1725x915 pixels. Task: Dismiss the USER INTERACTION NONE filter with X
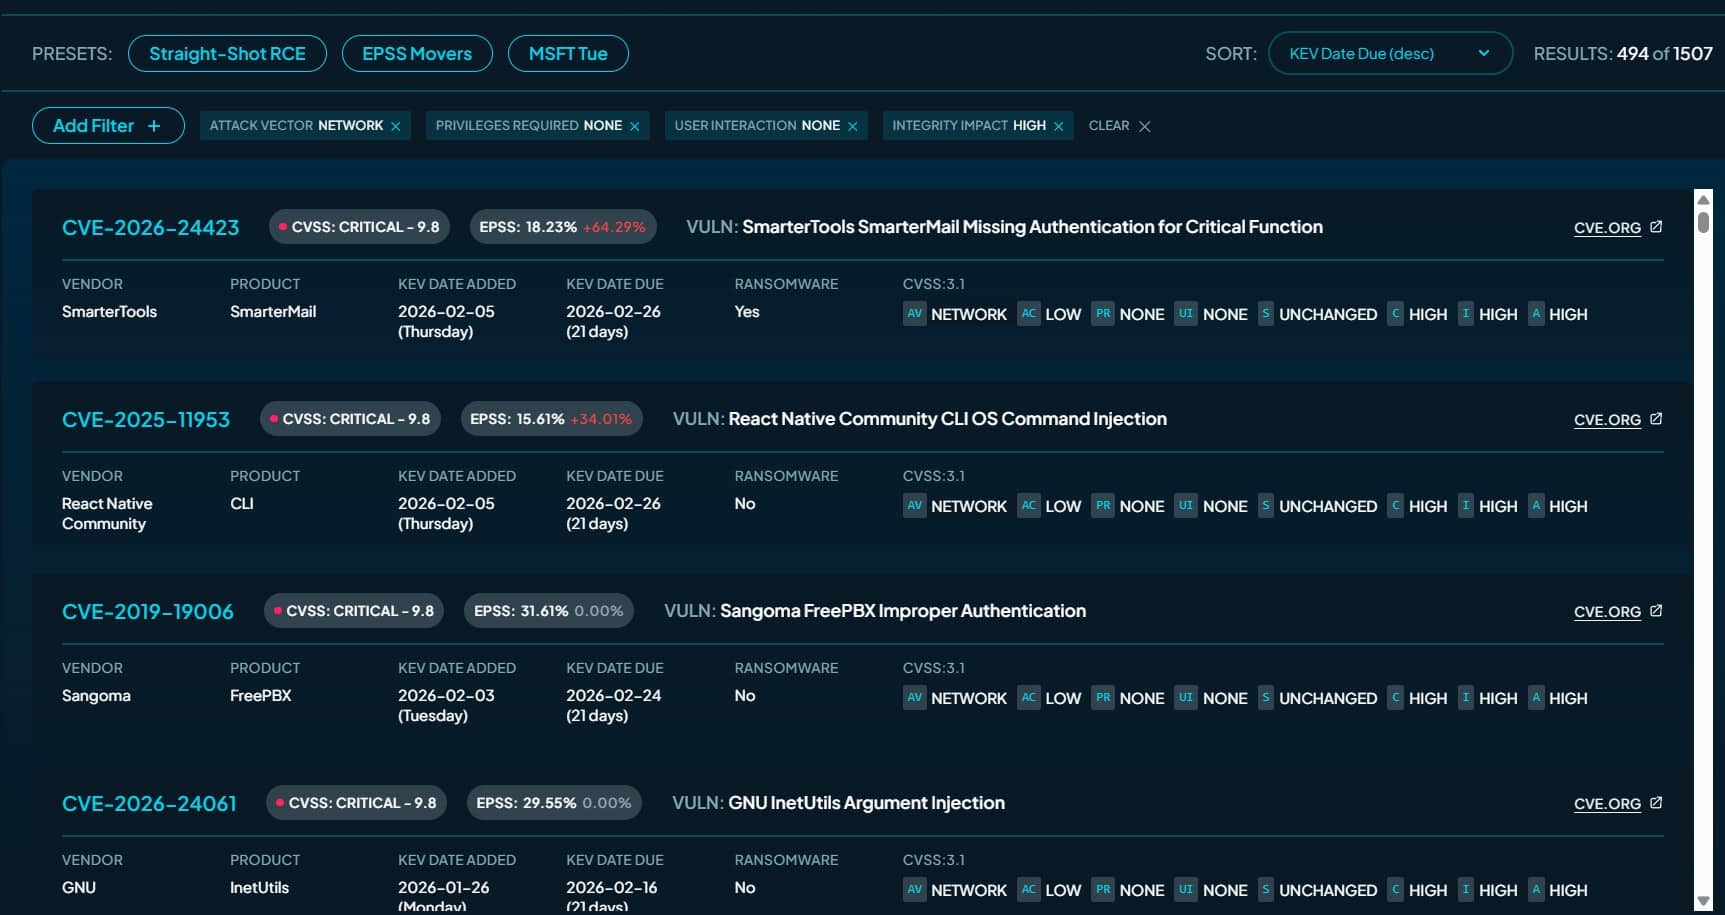coord(852,125)
